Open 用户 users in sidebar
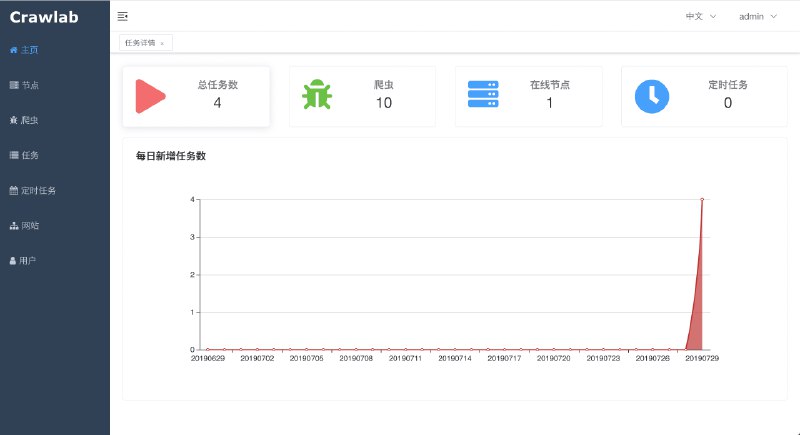 click(28, 260)
